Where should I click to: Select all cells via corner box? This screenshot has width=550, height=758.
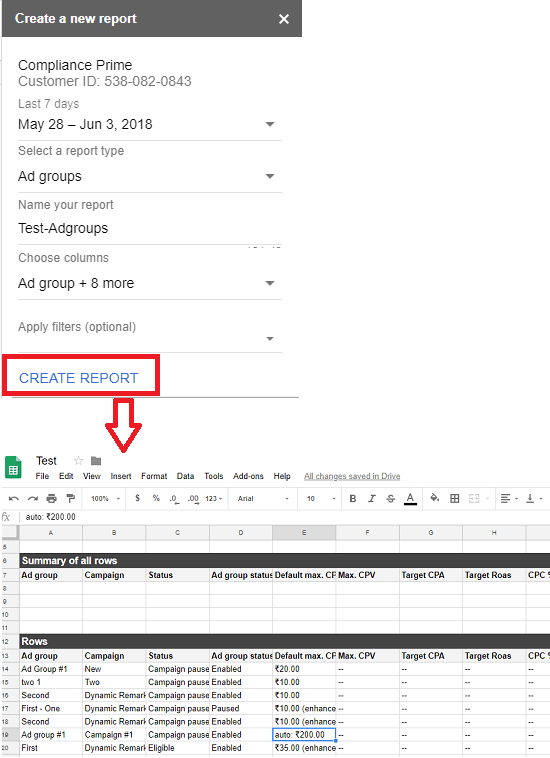10,533
